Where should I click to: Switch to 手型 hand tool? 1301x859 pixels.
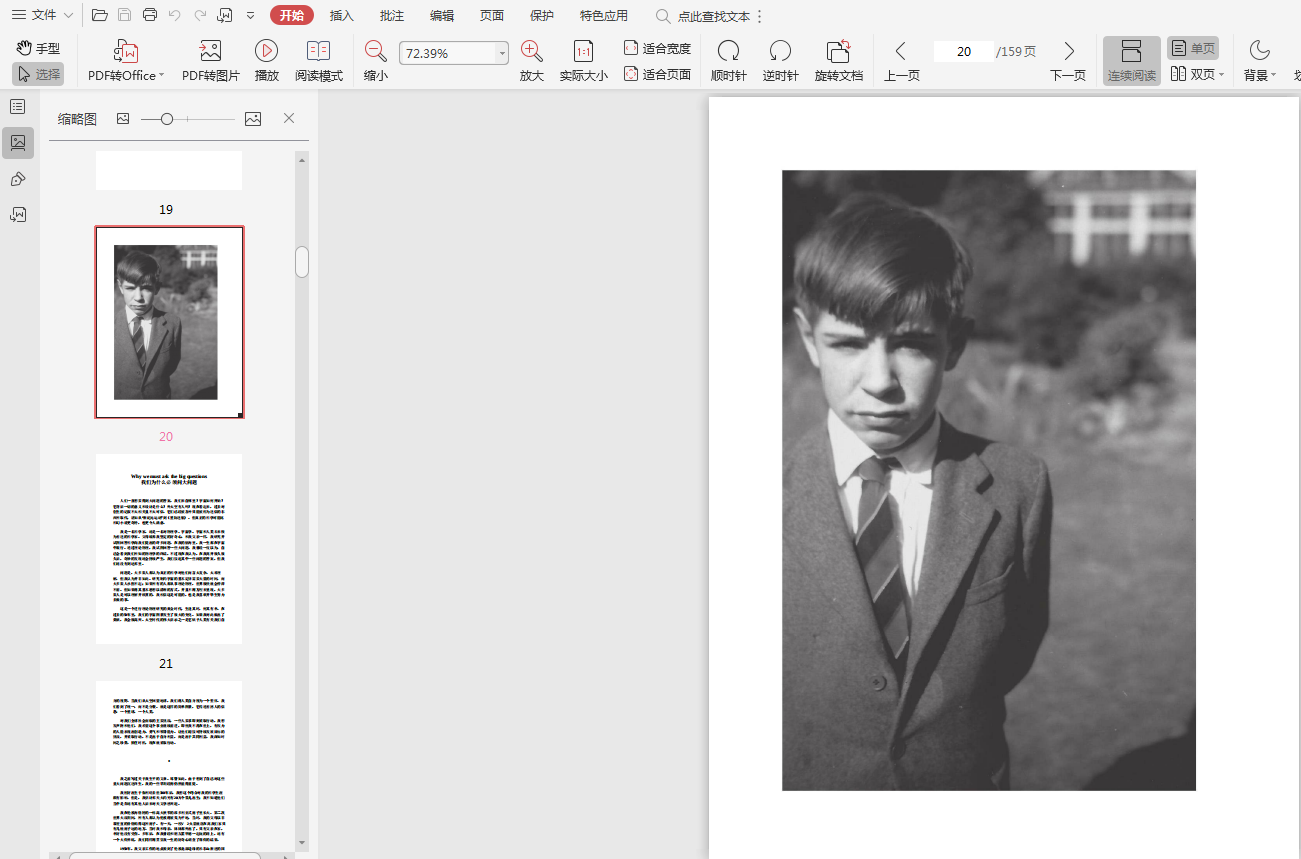[x=38, y=48]
